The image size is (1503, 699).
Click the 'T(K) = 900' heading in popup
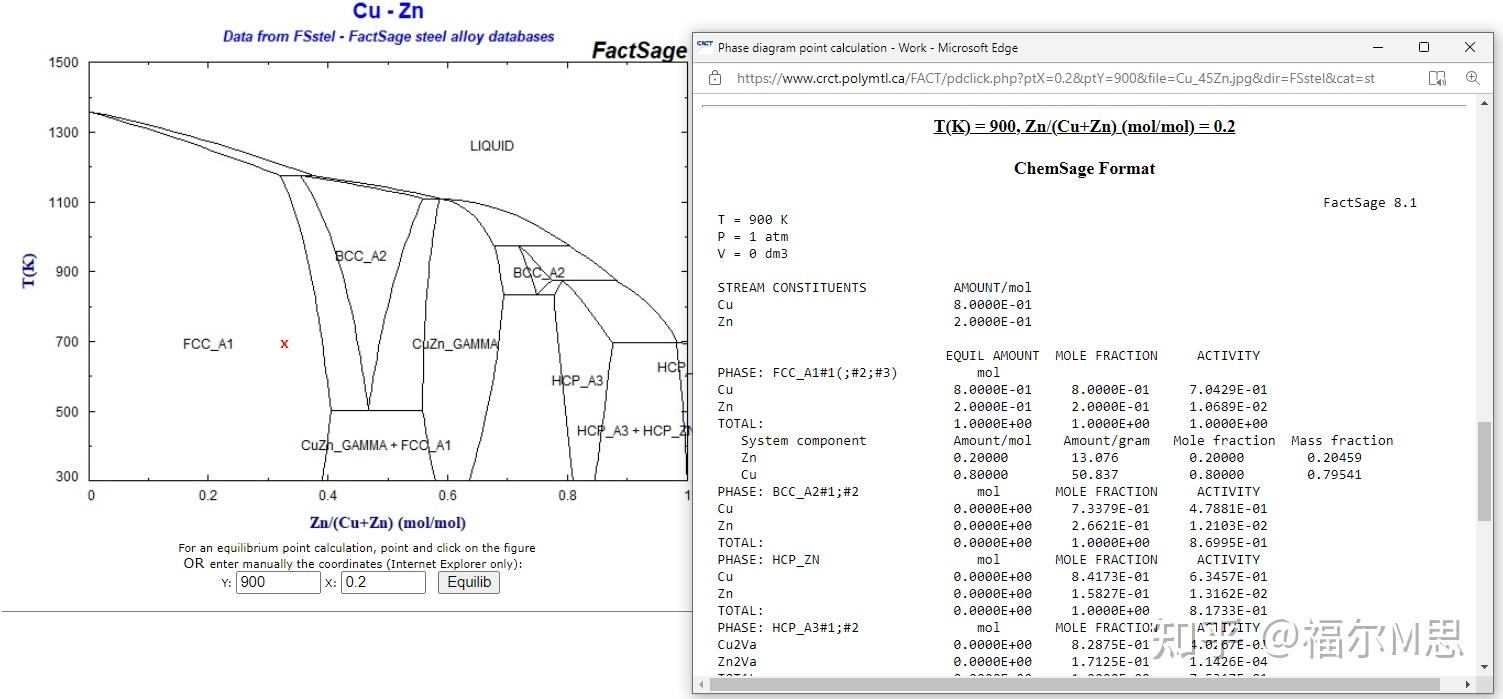coord(1084,126)
